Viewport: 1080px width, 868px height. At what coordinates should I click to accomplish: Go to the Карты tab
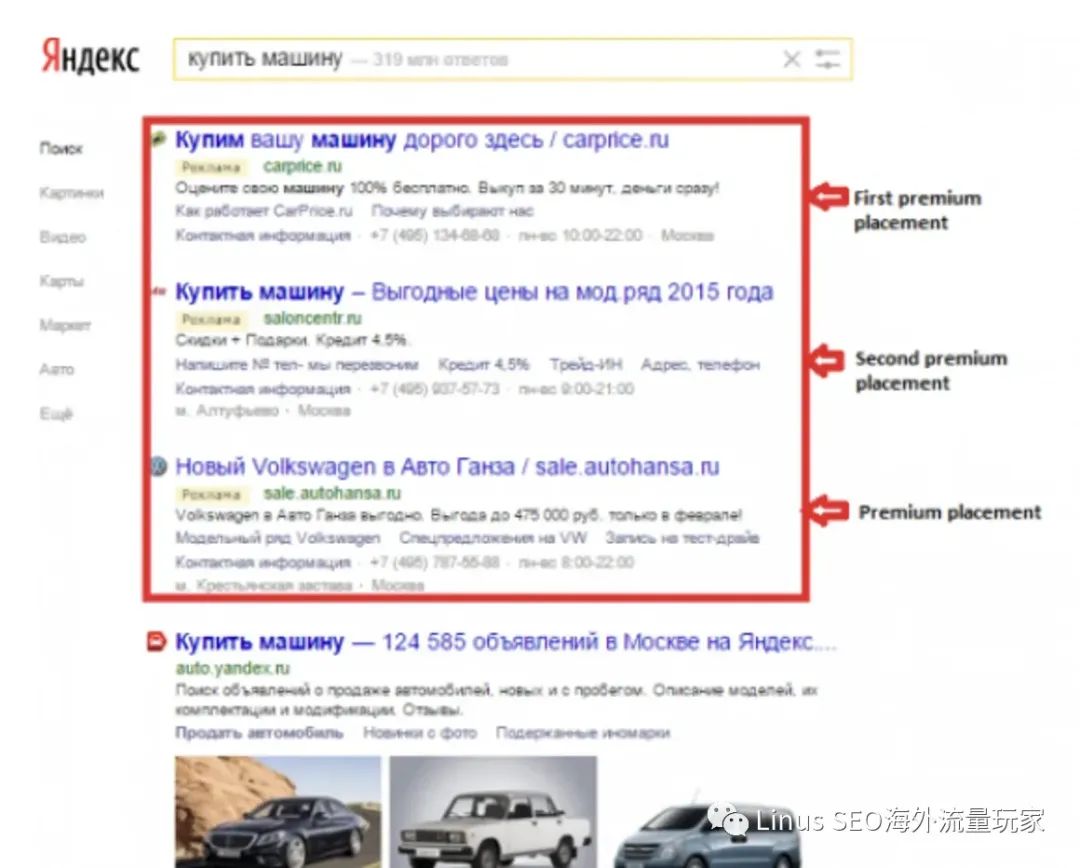pos(61,281)
